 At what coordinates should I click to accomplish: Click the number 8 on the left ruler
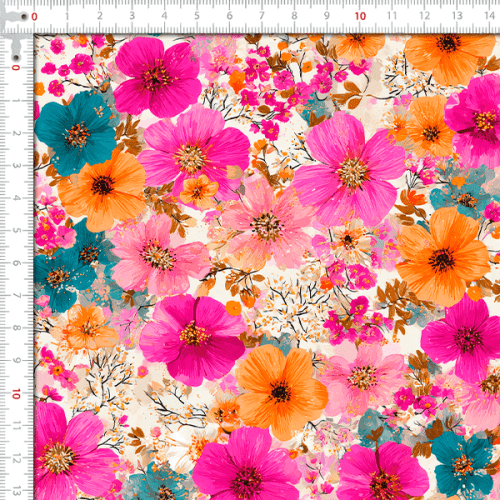(x=16, y=328)
